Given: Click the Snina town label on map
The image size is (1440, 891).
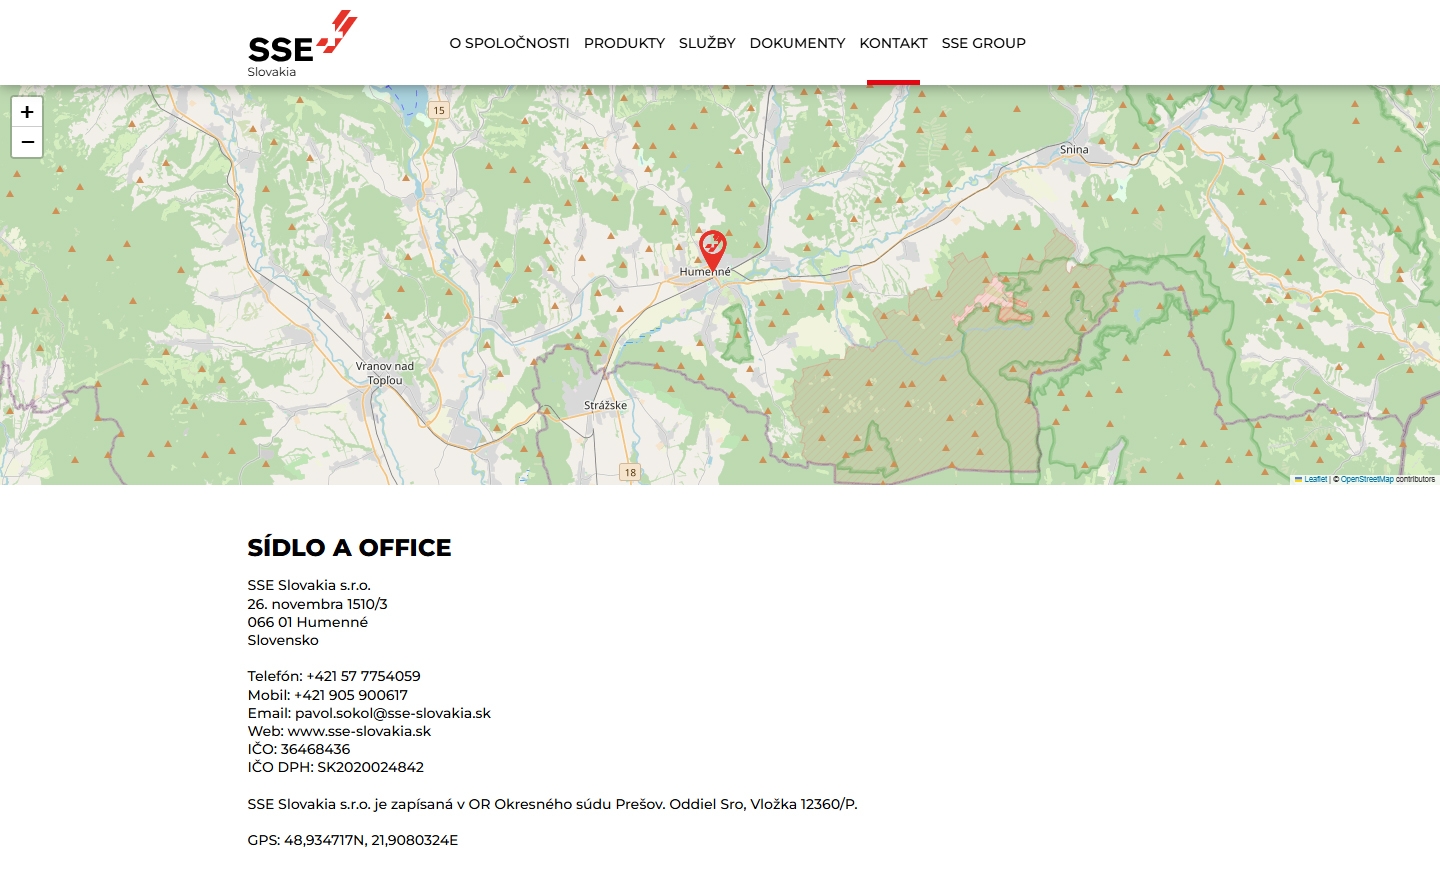Looking at the screenshot, I should [x=1074, y=149].
